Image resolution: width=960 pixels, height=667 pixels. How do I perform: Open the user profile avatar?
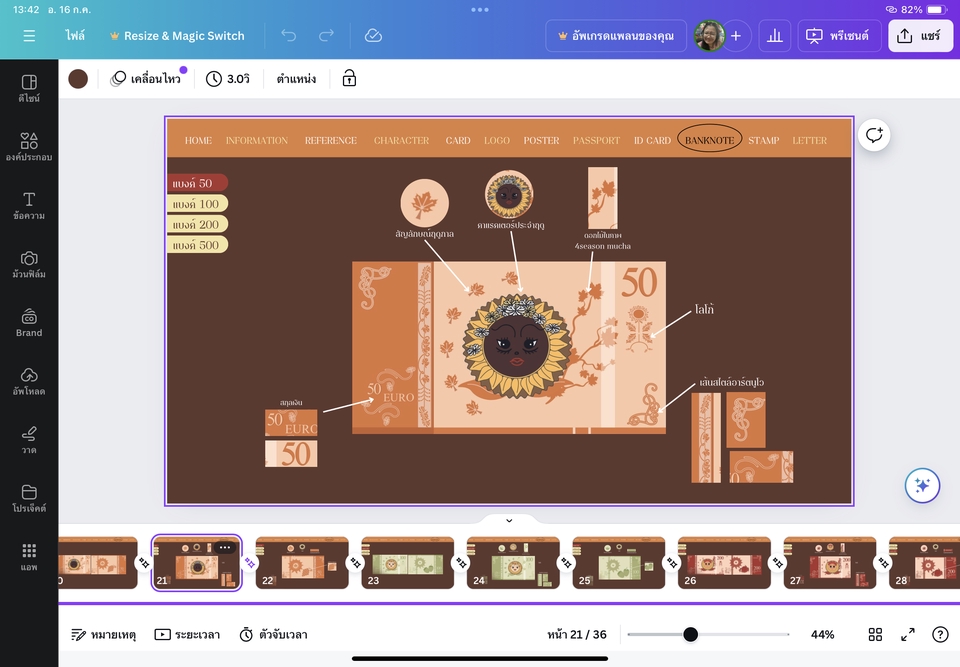tap(710, 36)
